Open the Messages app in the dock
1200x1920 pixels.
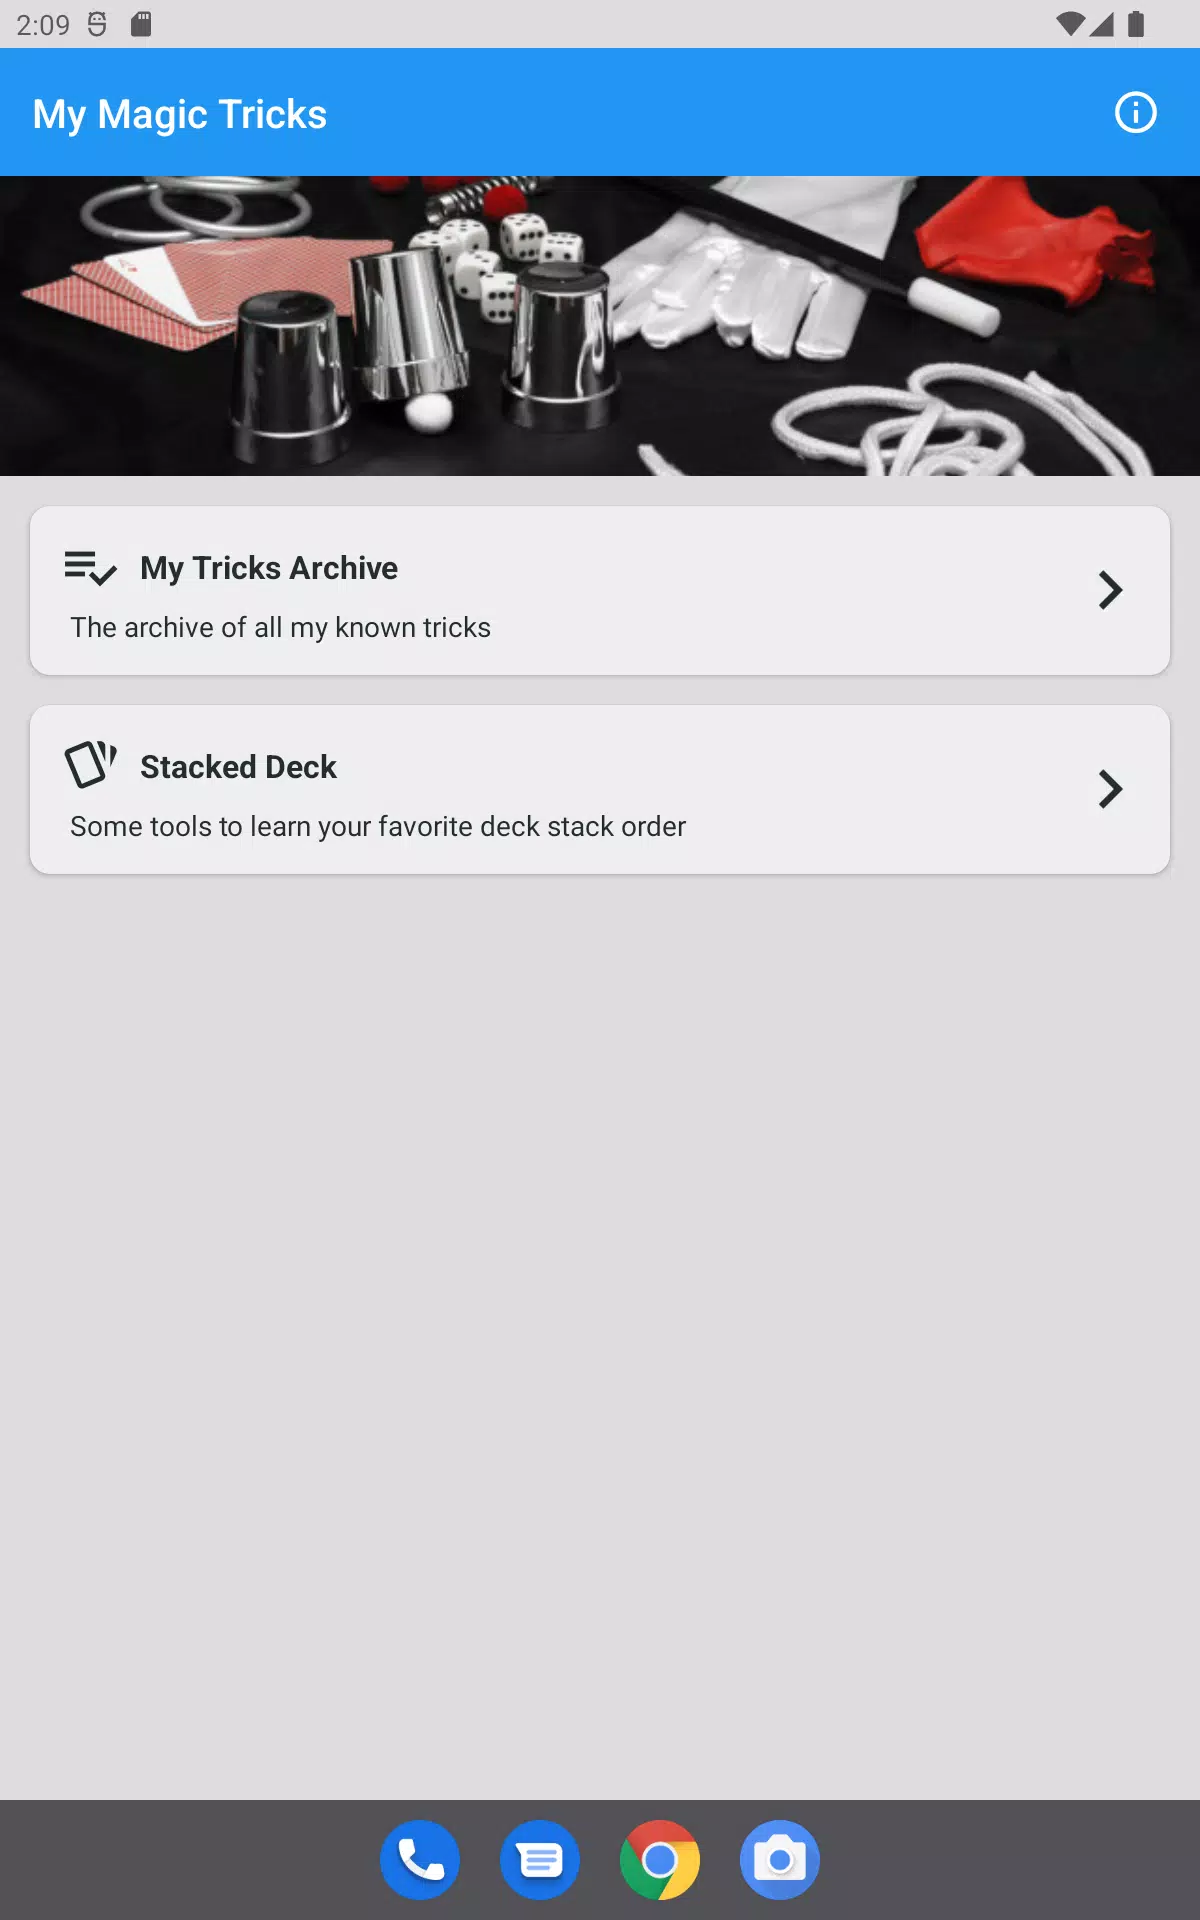coord(540,1860)
